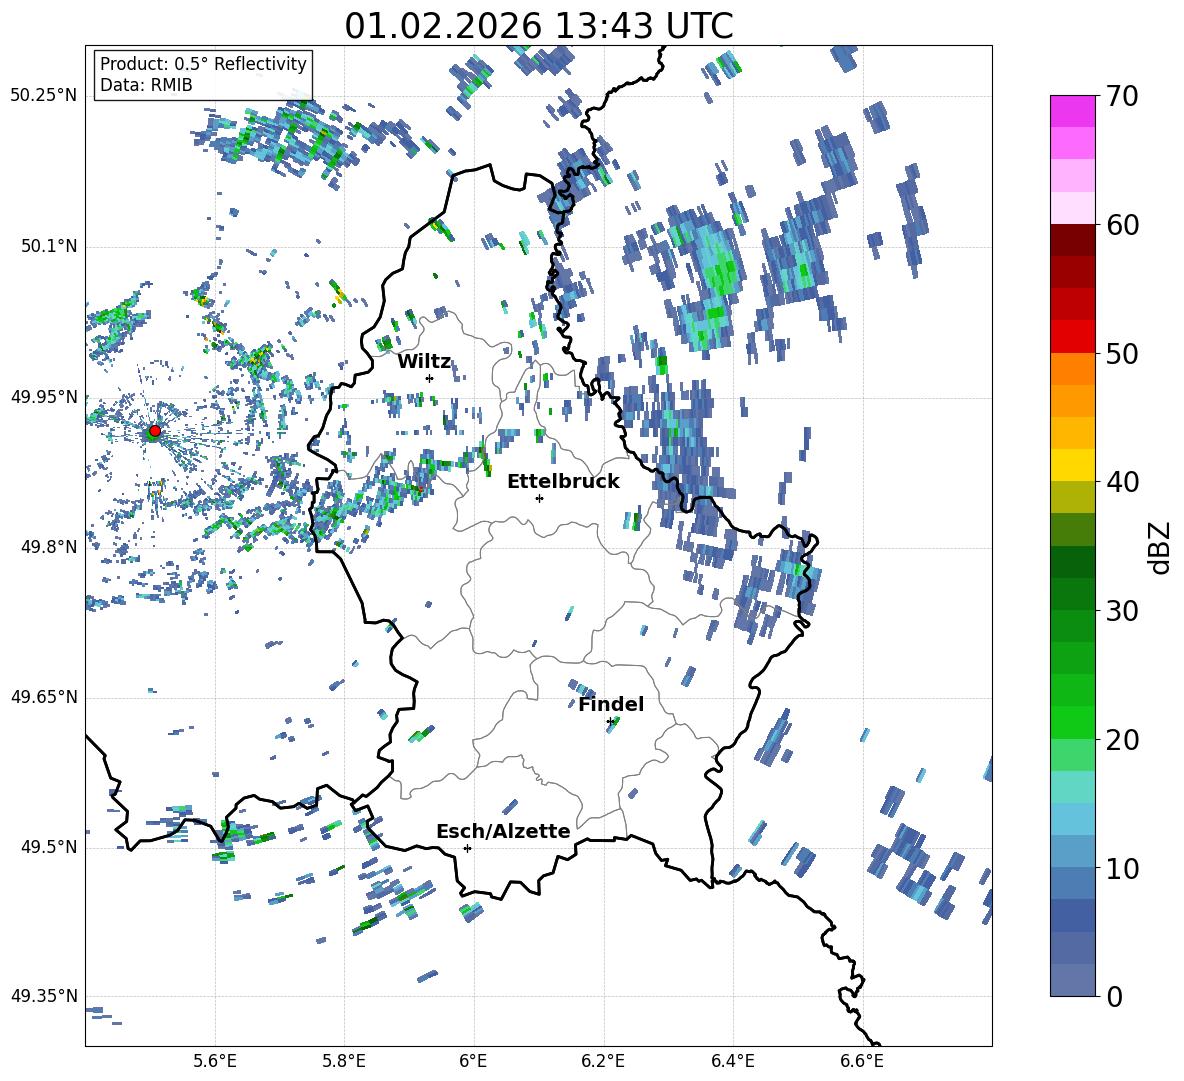Click the Esch/Alzette station cross marker
This screenshot has width=1184, height=1081.
(467, 848)
